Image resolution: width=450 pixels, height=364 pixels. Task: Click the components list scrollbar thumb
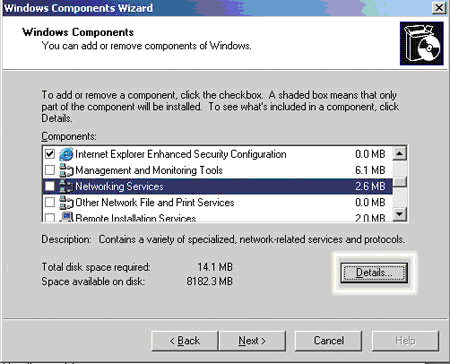(400, 182)
